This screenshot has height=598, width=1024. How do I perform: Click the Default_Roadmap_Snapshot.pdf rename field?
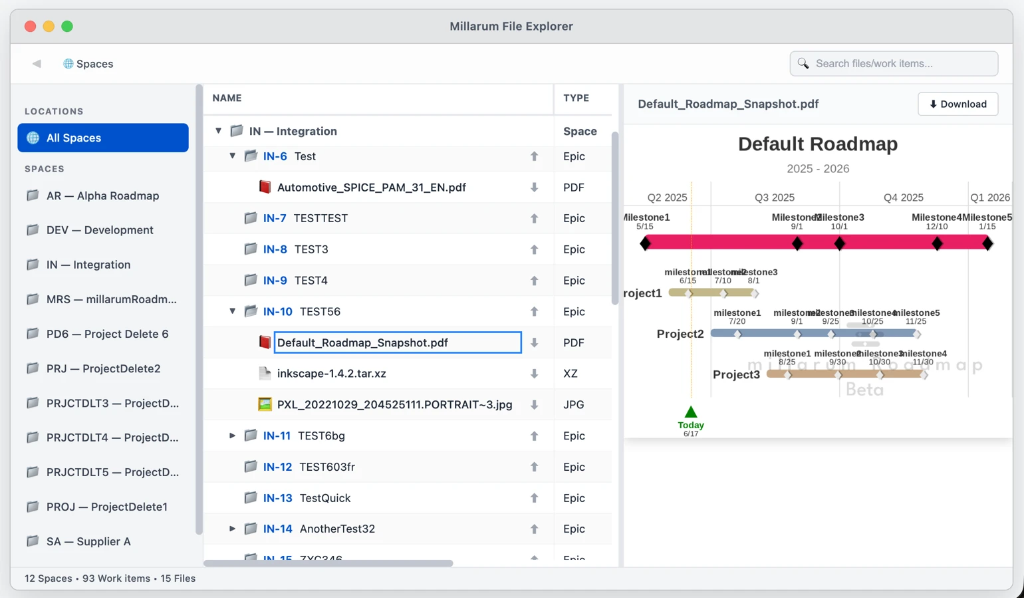[397, 343]
